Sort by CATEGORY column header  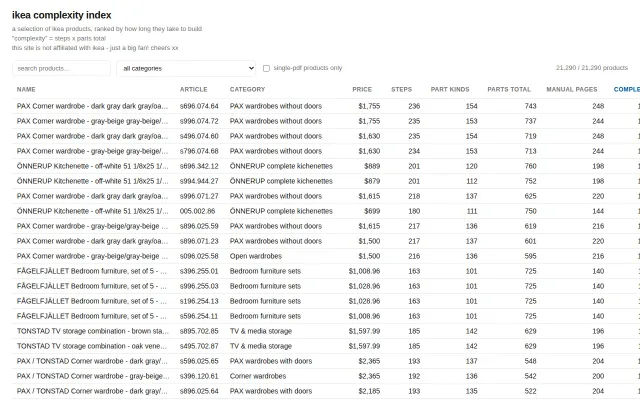(x=247, y=89)
